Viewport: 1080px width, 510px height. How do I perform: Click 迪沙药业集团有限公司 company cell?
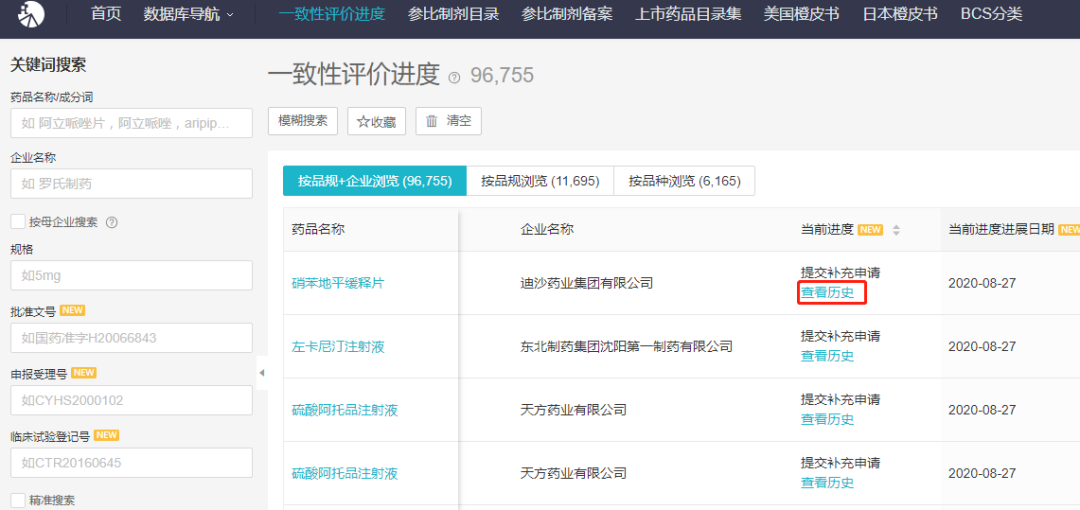586,283
